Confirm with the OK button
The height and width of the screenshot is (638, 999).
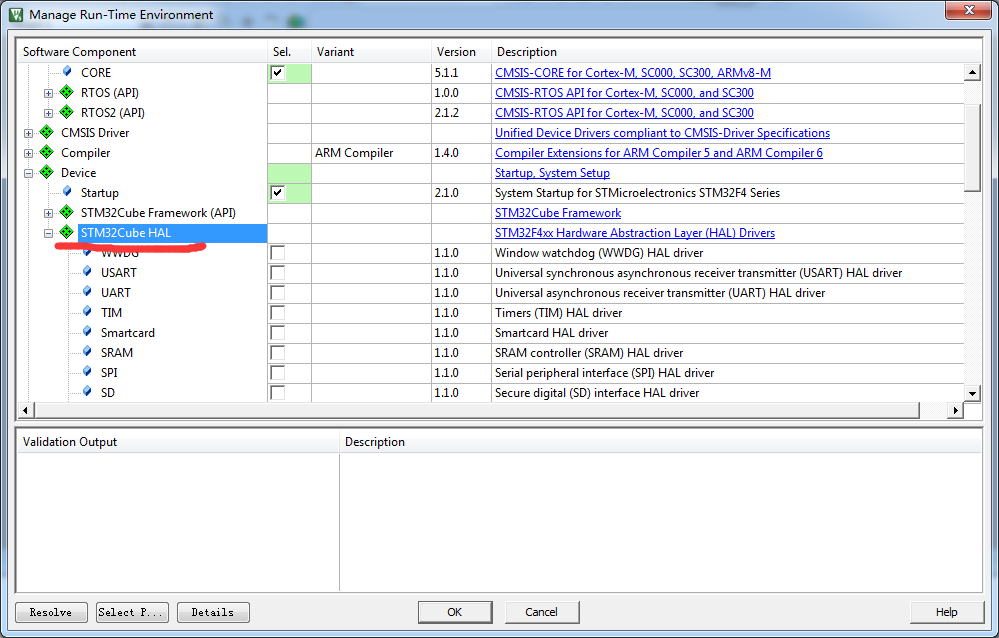[x=455, y=613]
